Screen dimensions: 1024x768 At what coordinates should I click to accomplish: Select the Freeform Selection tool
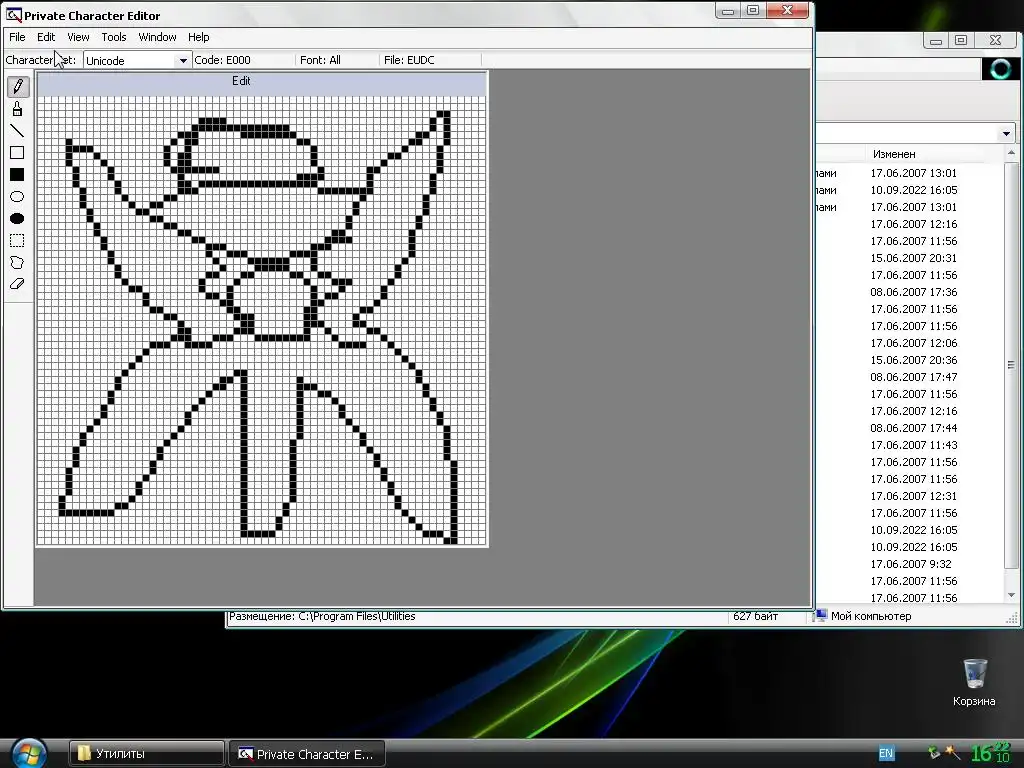pos(18,263)
